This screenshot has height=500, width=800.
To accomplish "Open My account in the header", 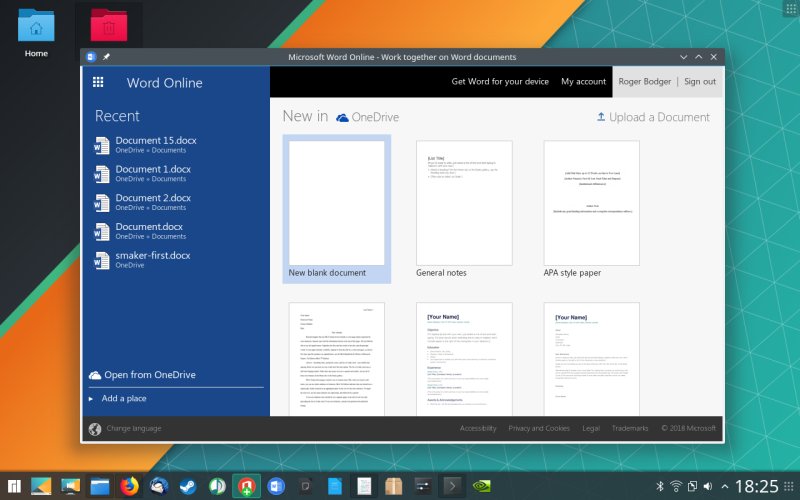I will (583, 82).
